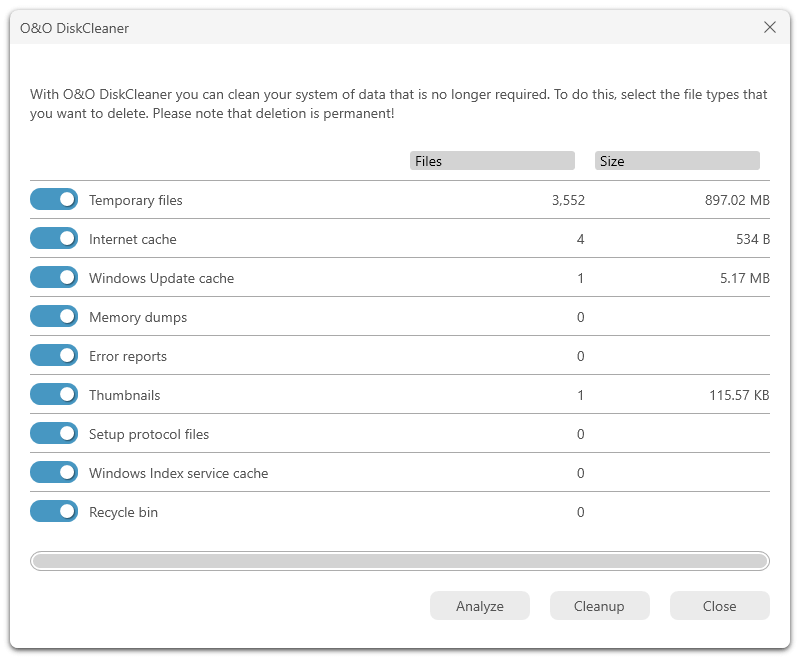This screenshot has height=658, width=800.
Task: Select the Temporary files label
Action: point(136,200)
